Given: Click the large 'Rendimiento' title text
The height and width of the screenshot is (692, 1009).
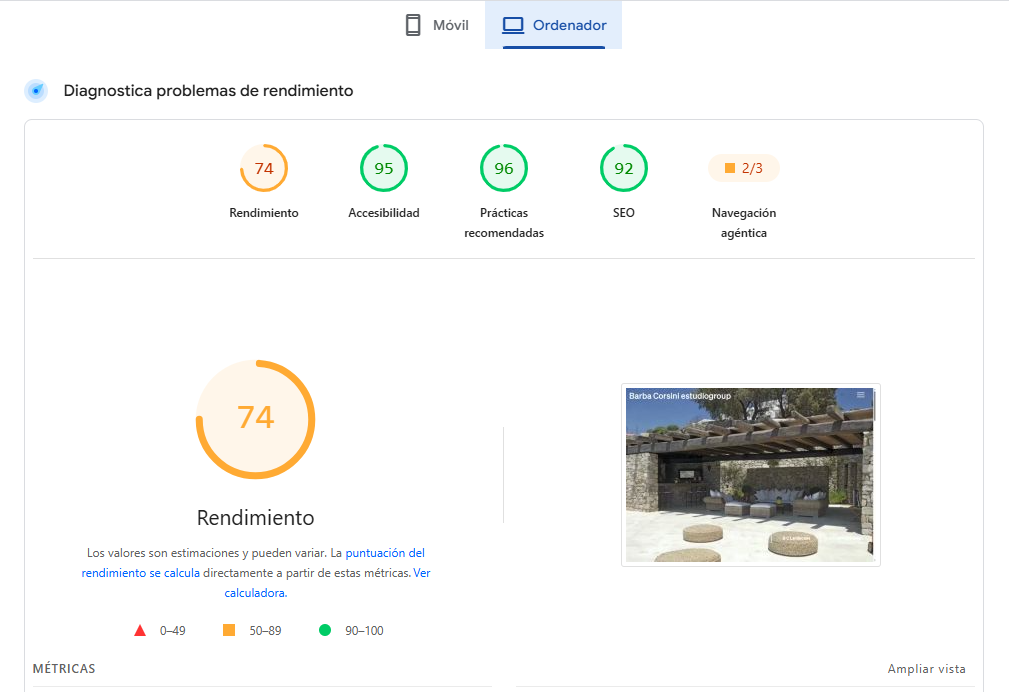Looking at the screenshot, I should point(255,518).
